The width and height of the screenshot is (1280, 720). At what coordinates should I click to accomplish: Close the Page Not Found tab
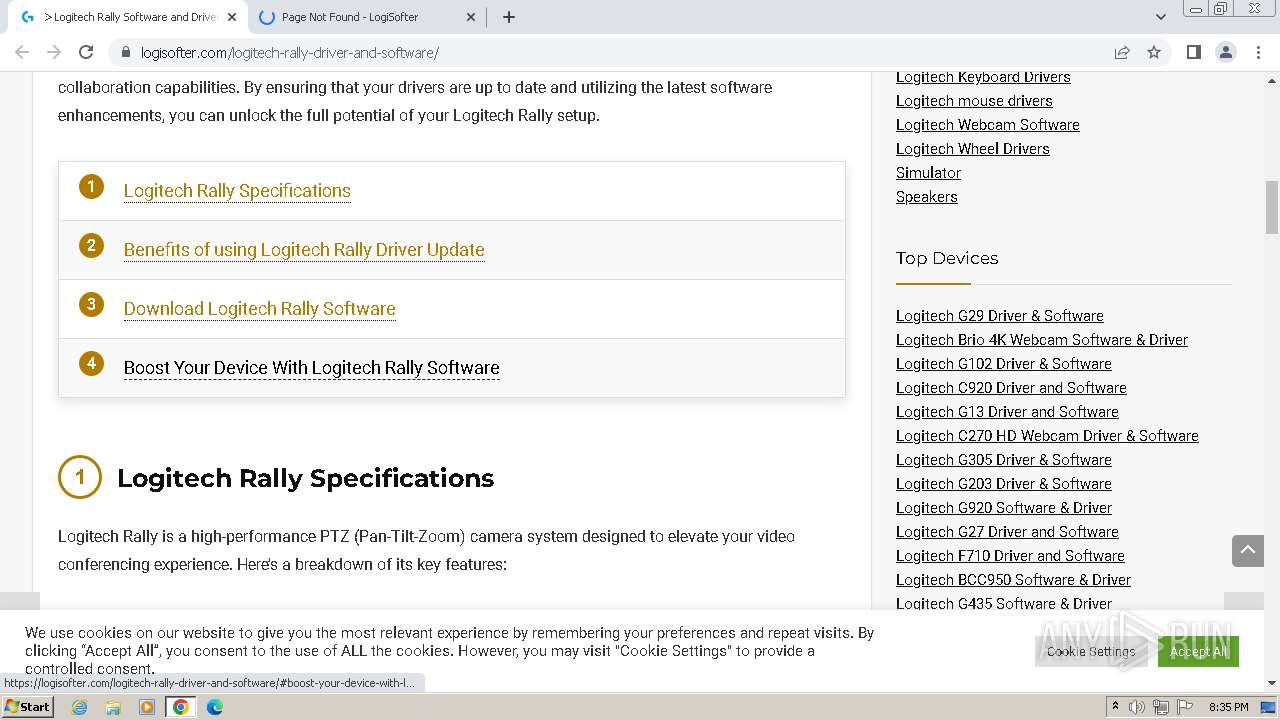[x=472, y=17]
